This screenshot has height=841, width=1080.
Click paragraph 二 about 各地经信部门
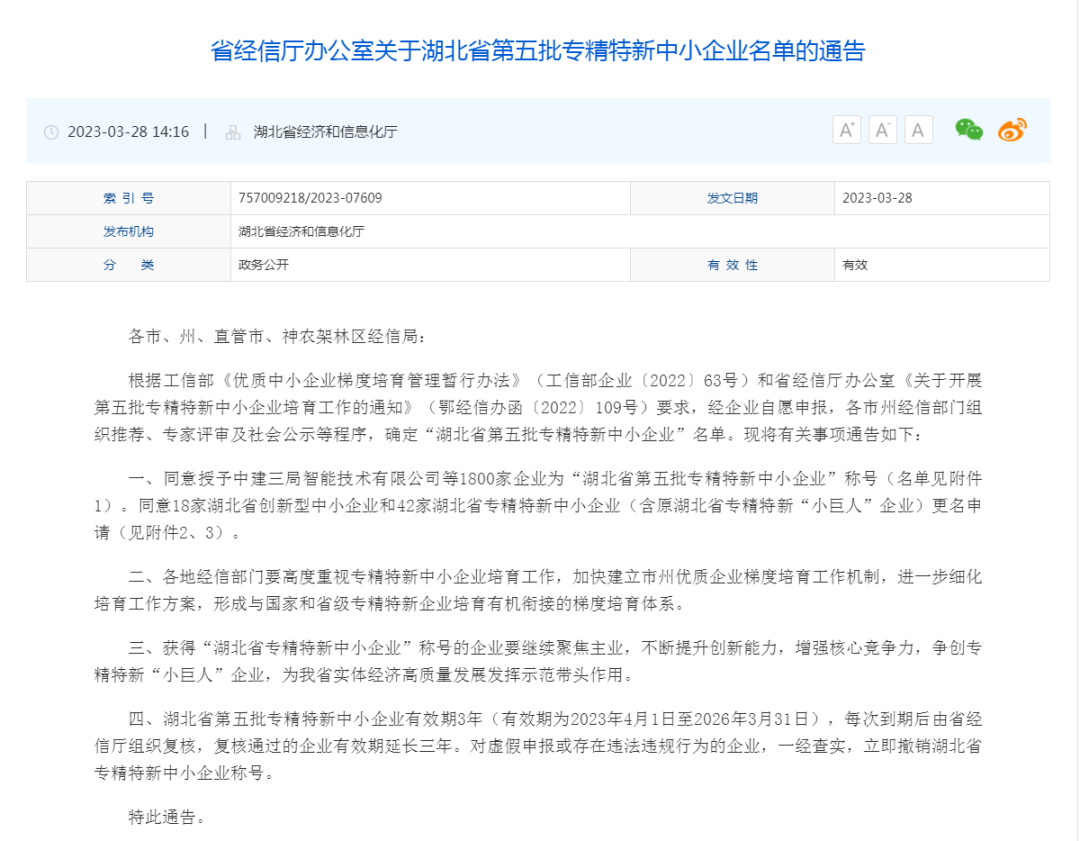(538, 590)
